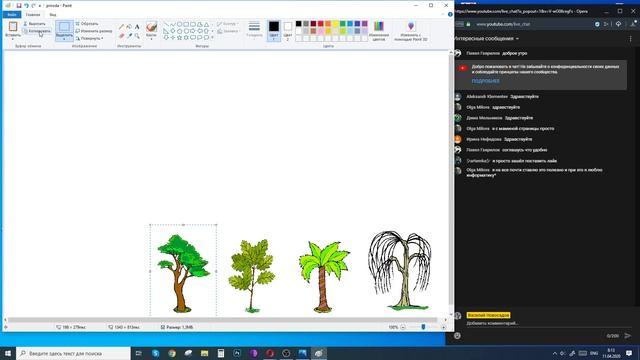Image resolution: width=640 pixels, height=360 pixels.
Task: Click the Undo arrow in title bar
Action: tap(26, 6)
